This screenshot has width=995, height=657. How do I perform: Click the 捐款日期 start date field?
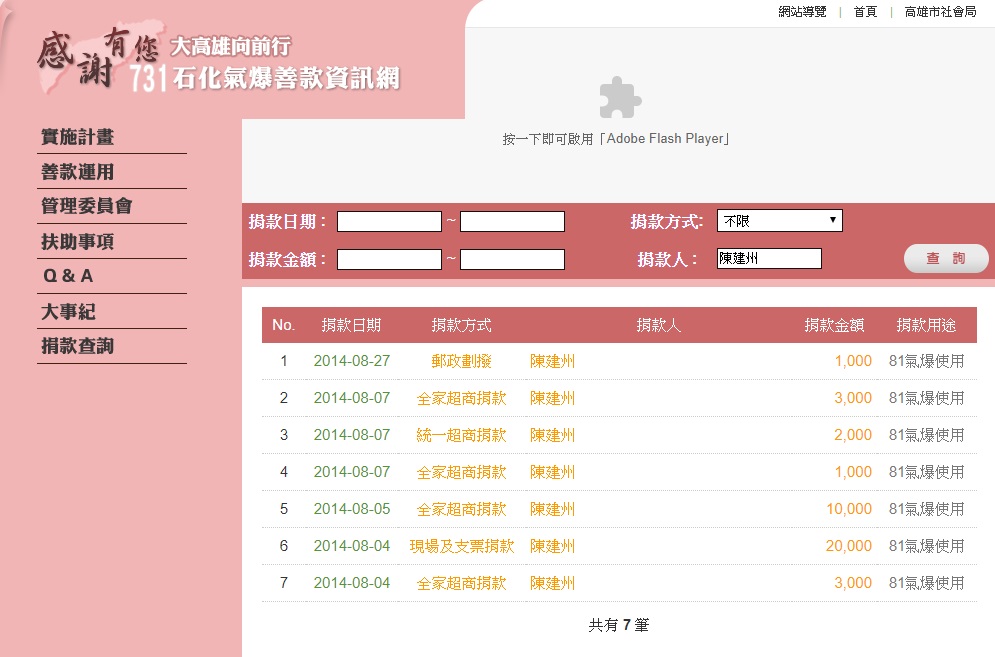tap(389, 222)
